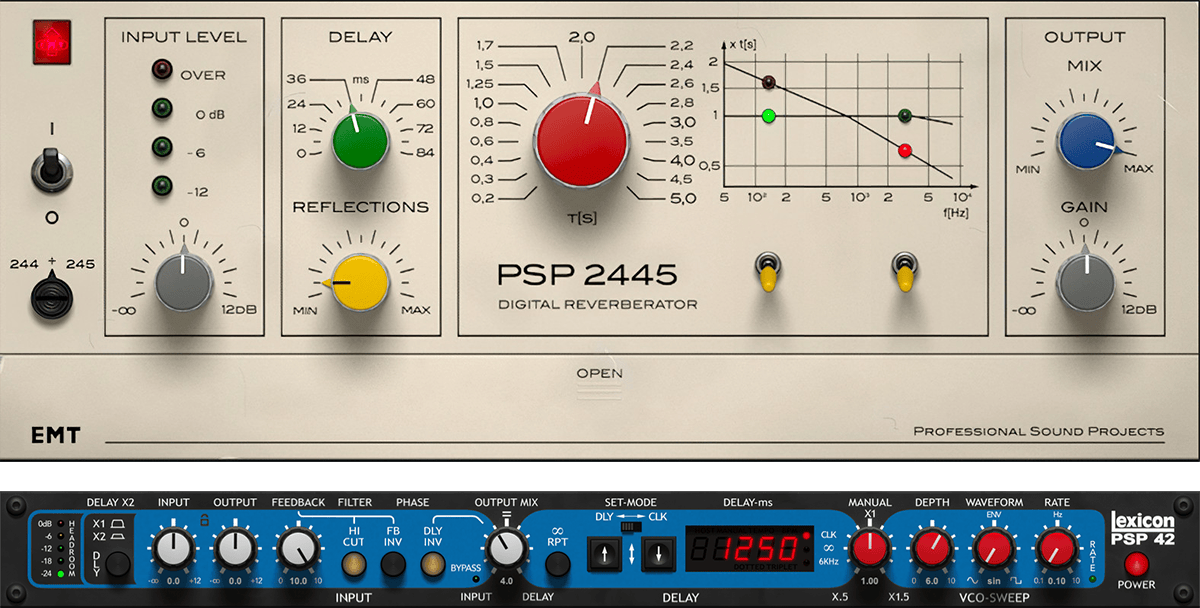This screenshot has width=1200, height=608.
Task: Click the red 1250 delay display
Action: pos(750,549)
